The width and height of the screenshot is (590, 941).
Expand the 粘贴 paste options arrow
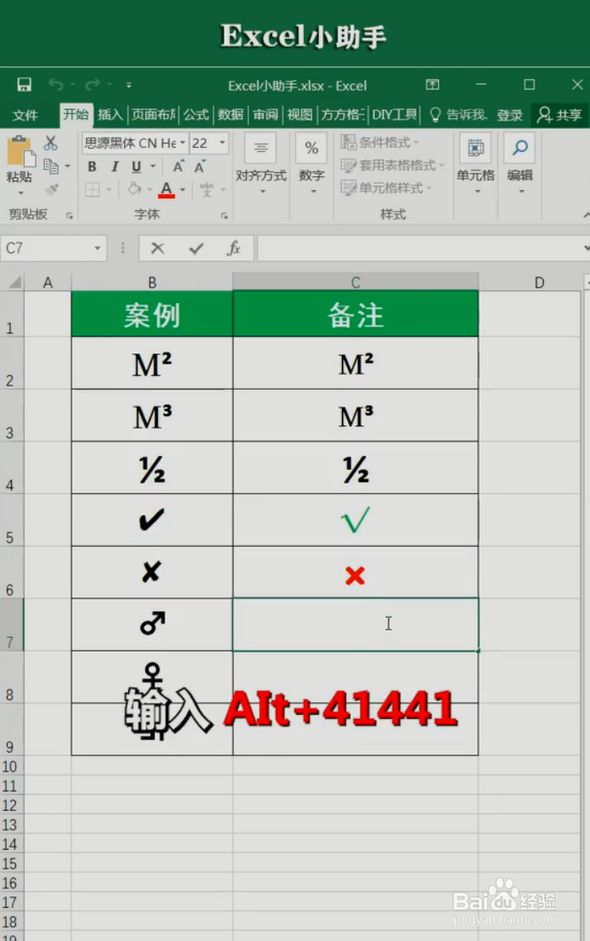click(x=20, y=193)
